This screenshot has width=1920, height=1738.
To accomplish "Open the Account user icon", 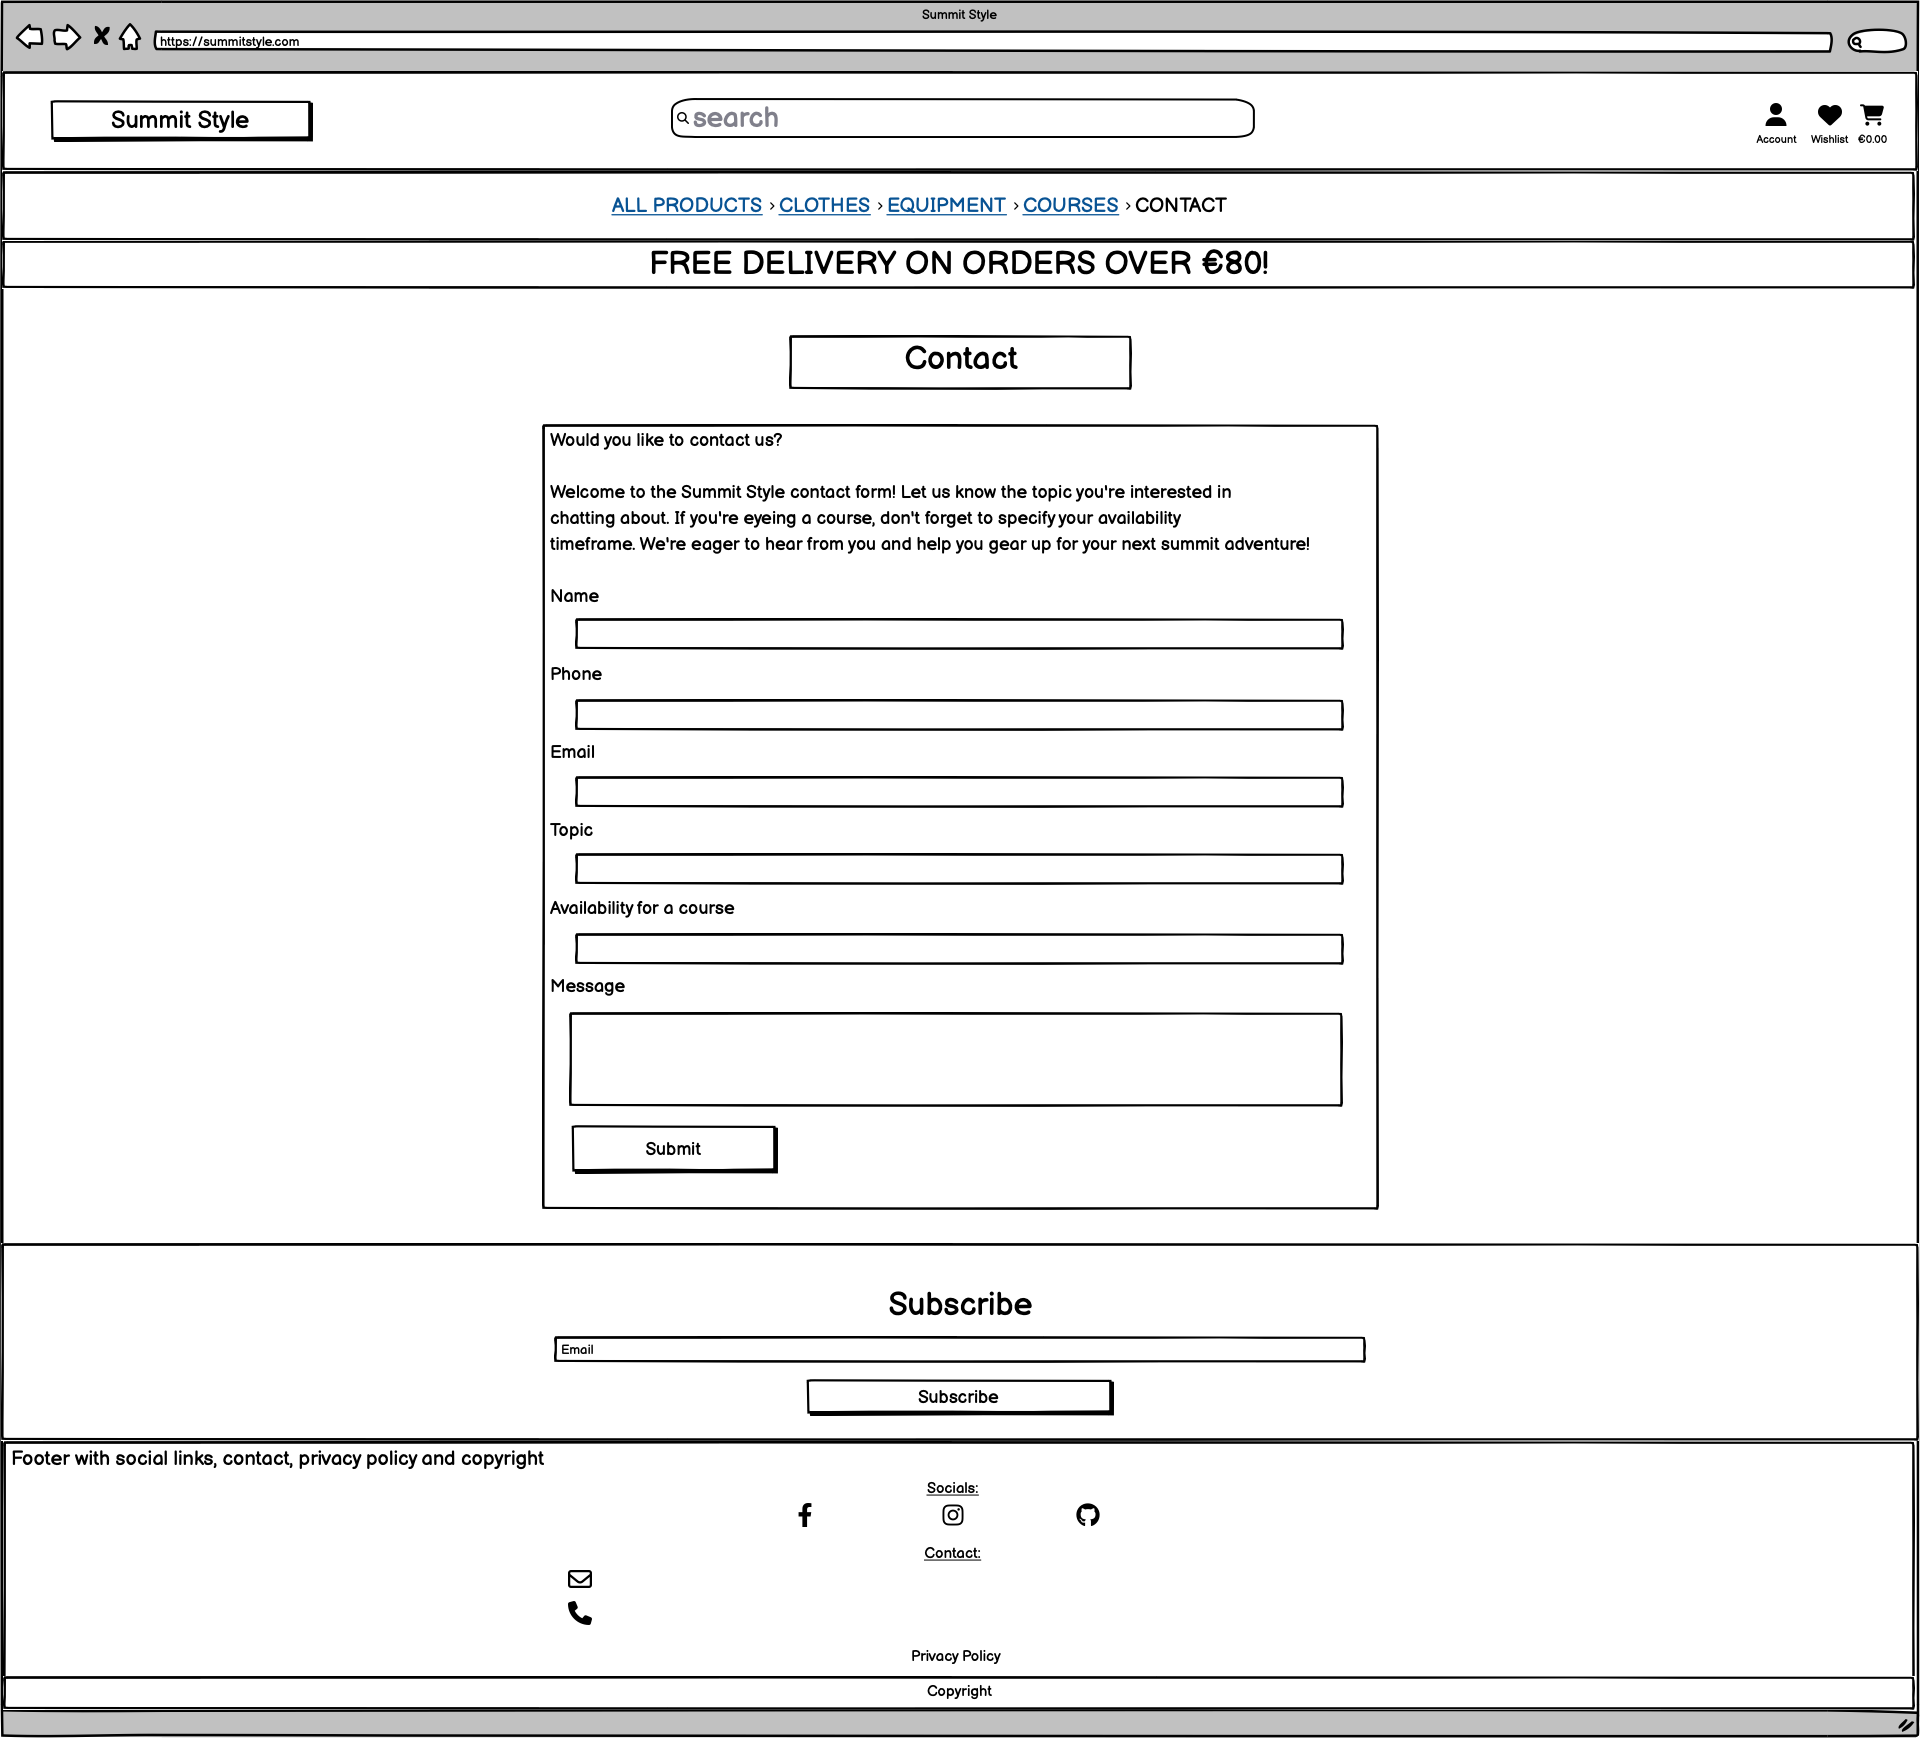I will coord(1776,115).
